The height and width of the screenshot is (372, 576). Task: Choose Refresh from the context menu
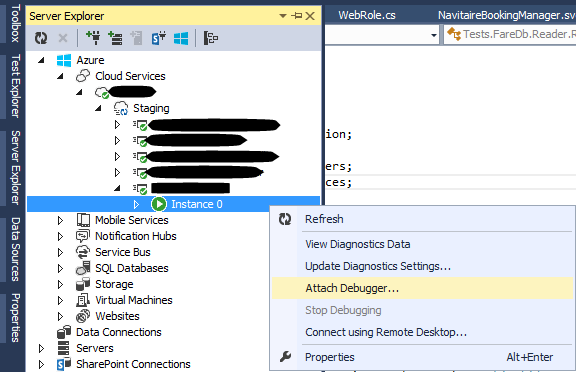point(422,219)
